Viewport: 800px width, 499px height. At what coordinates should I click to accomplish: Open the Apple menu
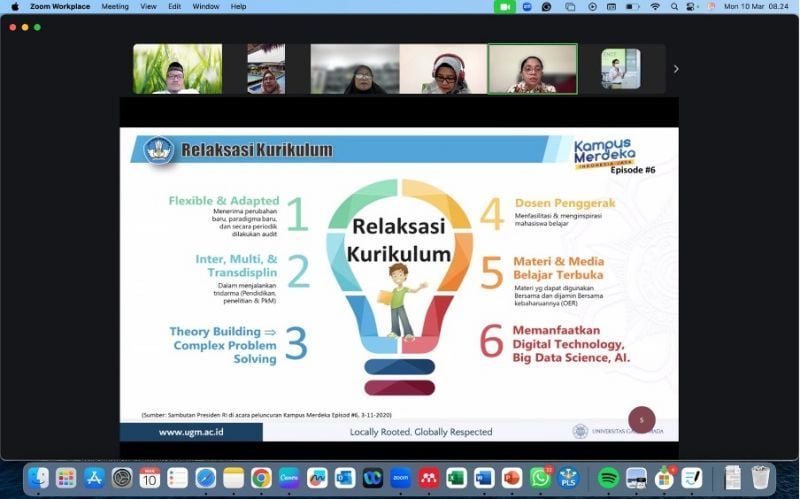[15, 6]
